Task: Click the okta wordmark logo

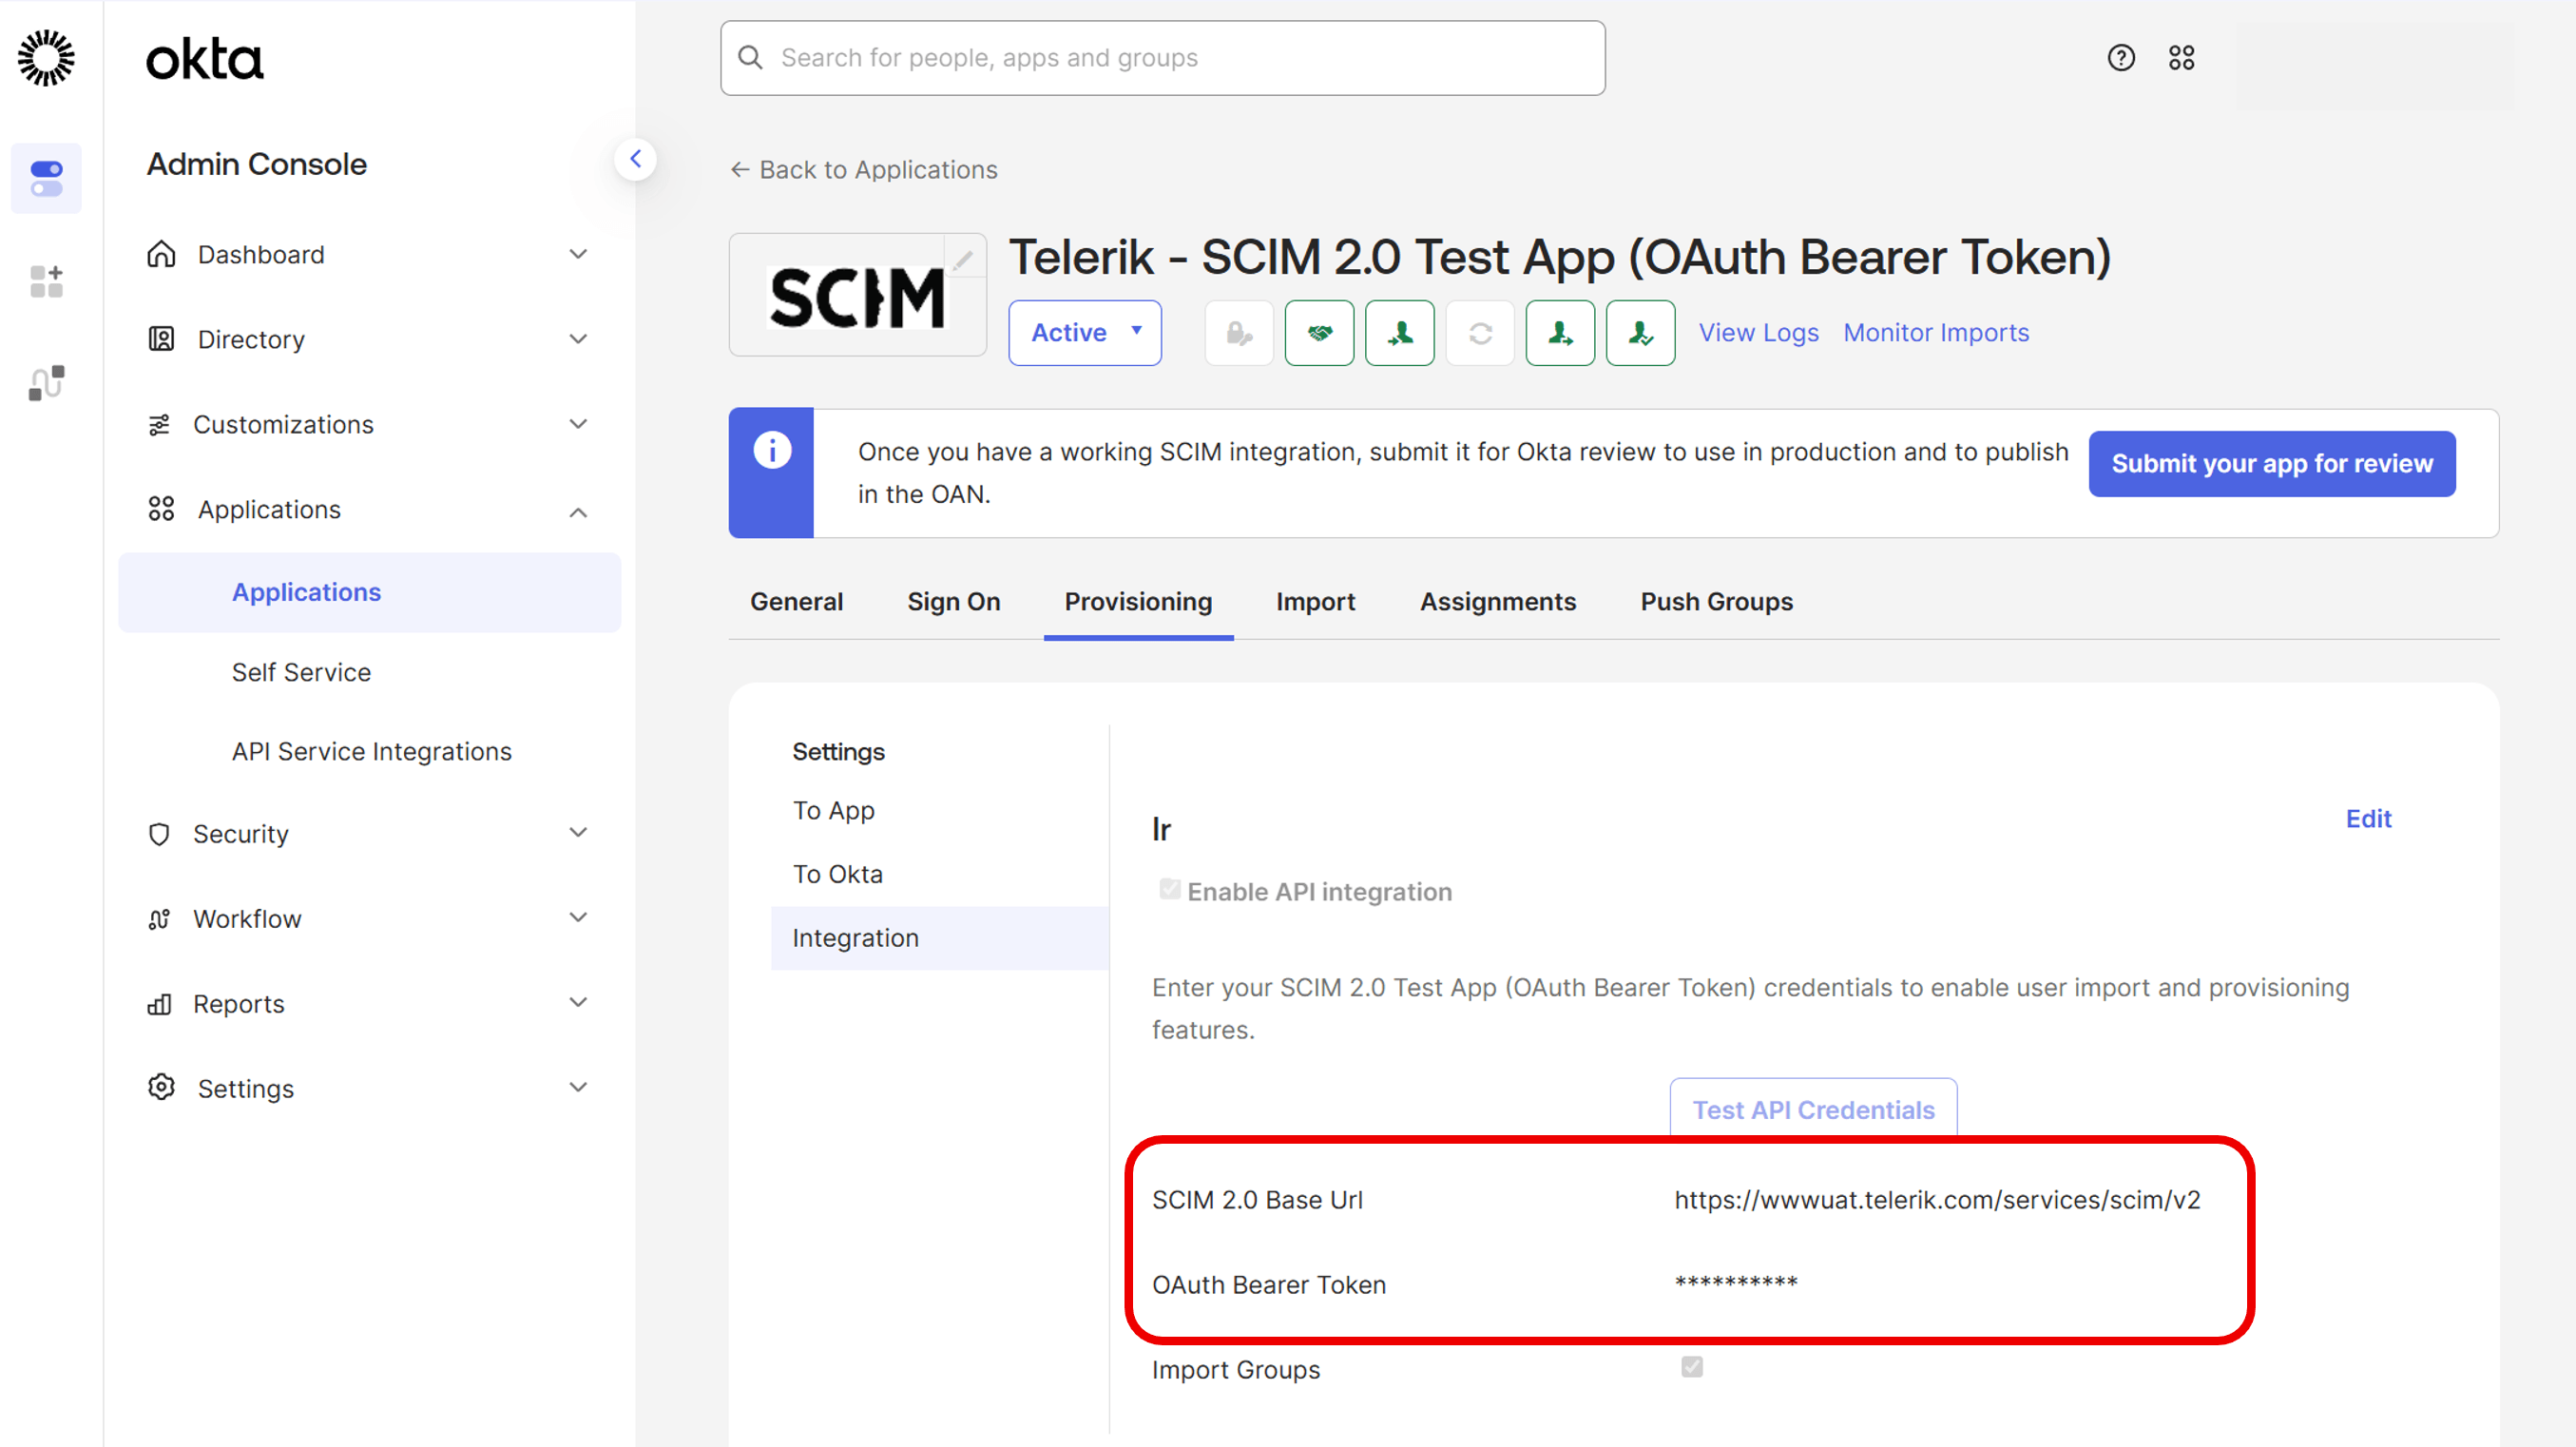Action: tap(204, 59)
